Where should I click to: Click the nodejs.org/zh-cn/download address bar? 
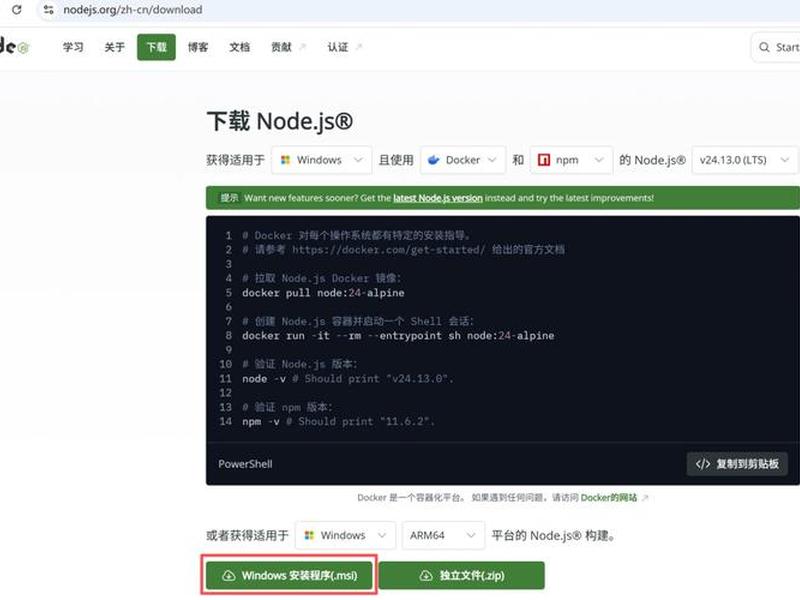(133, 9)
